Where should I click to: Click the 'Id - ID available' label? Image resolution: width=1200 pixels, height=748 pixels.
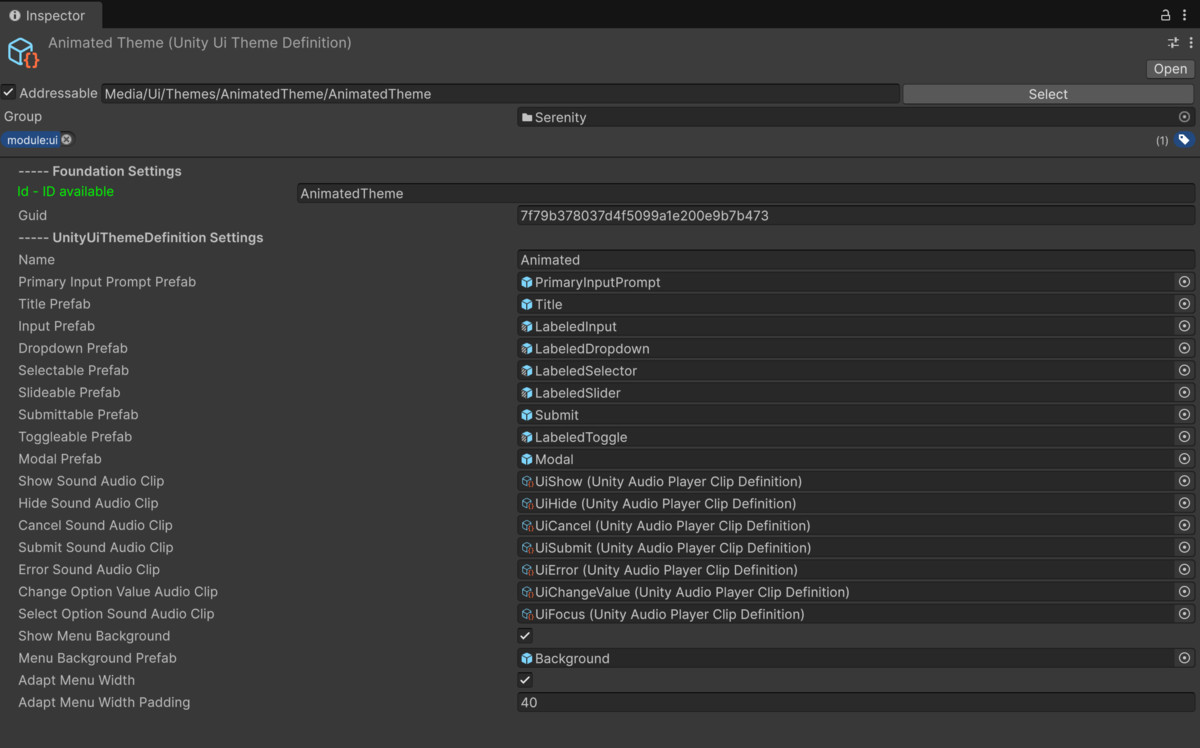point(66,191)
